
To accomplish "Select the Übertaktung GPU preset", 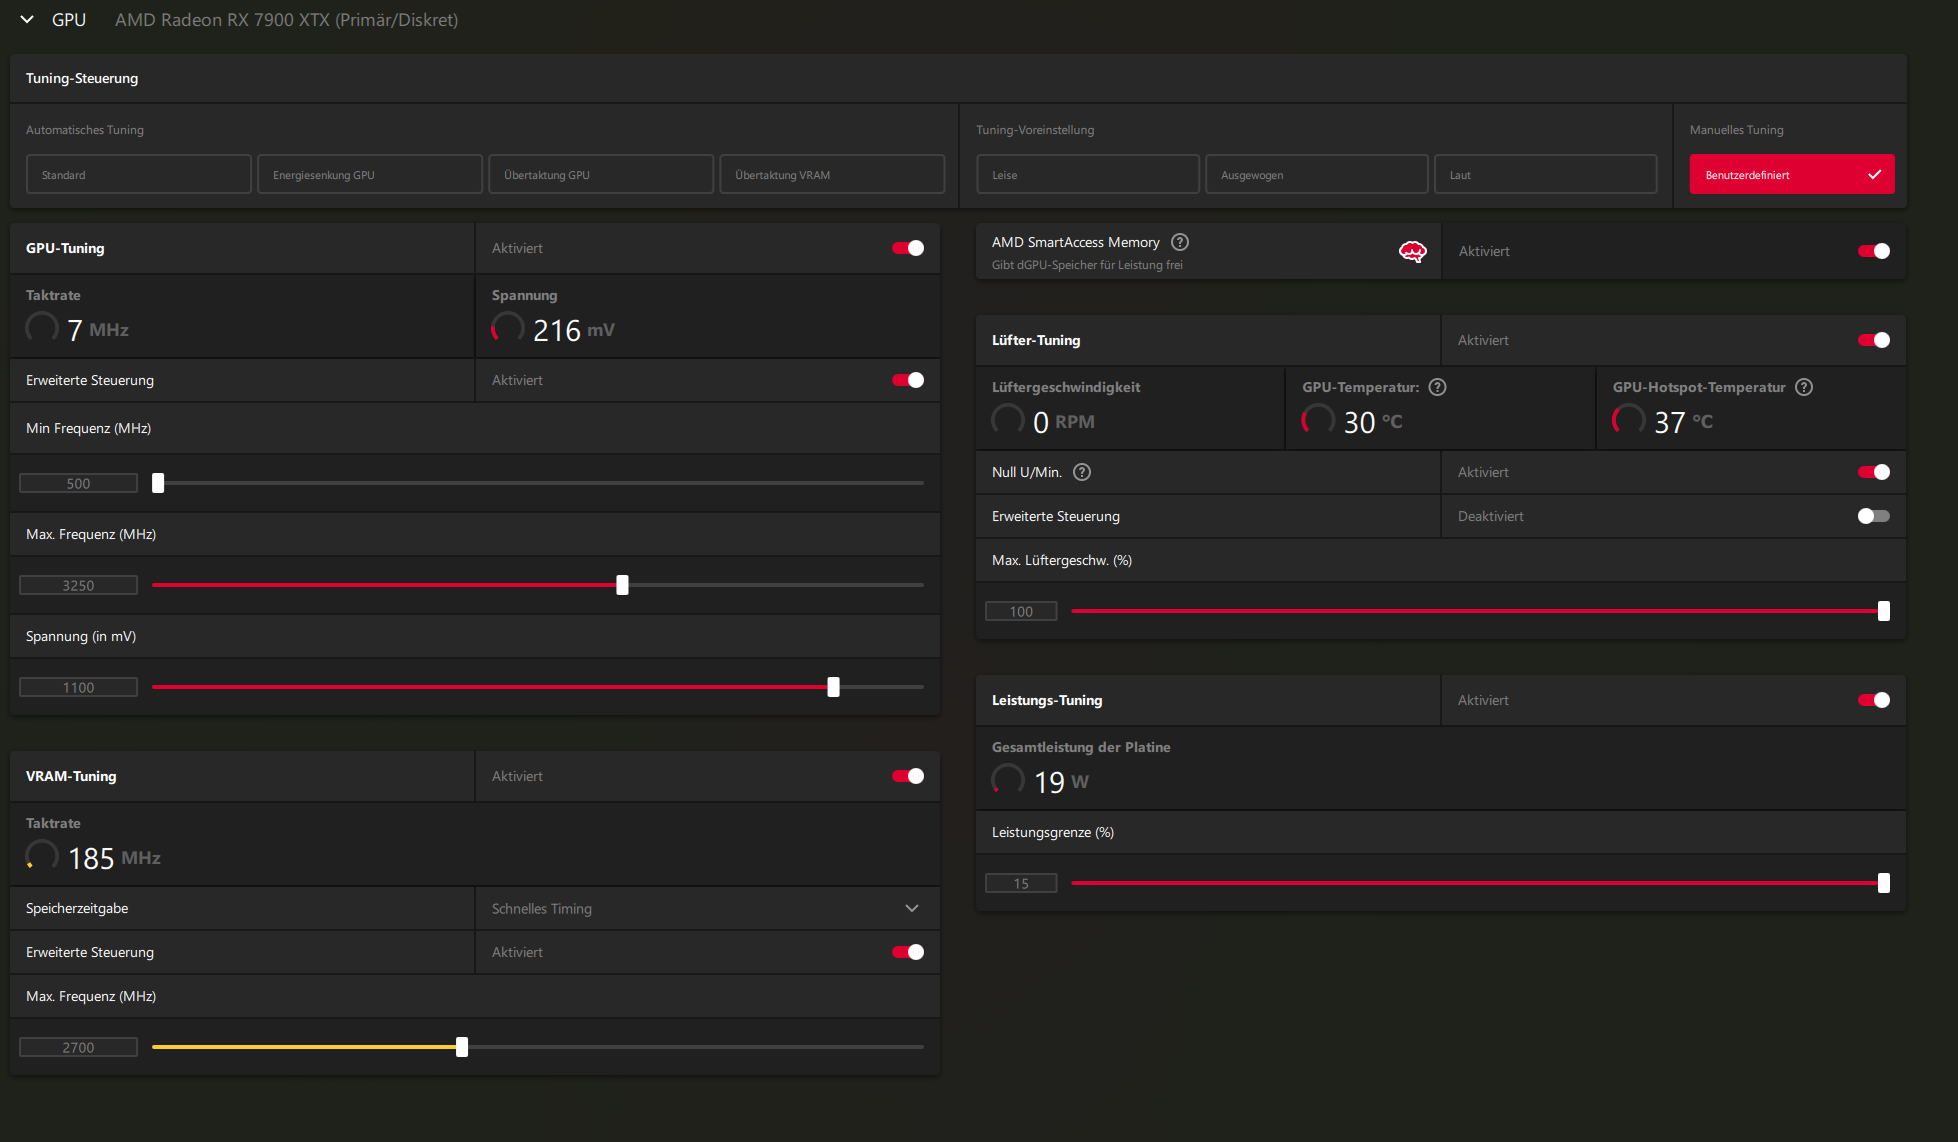I will [601, 175].
